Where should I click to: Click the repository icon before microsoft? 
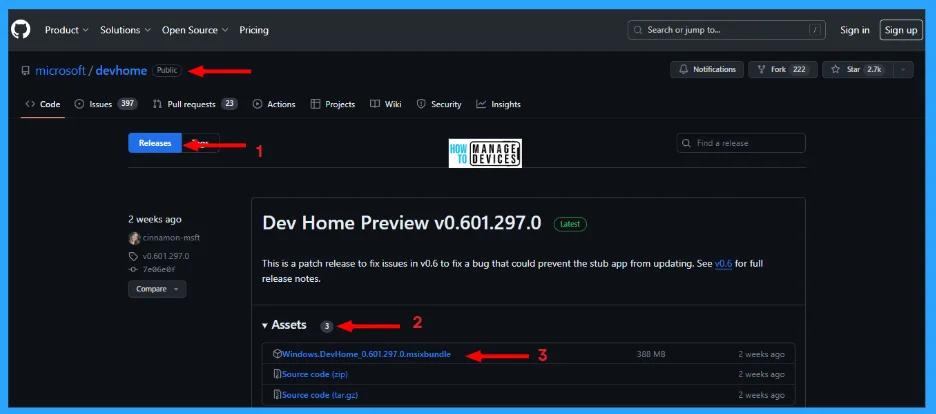click(25, 70)
